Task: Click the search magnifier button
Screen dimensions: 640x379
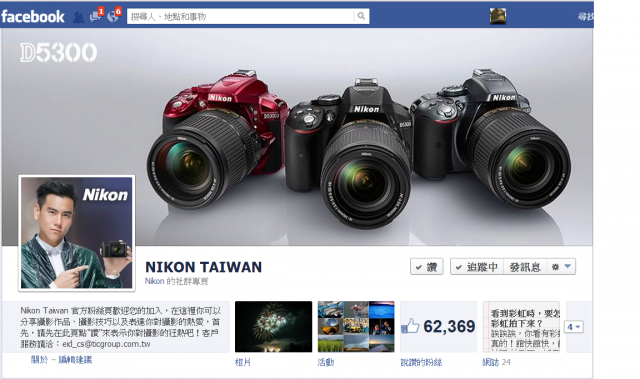Action: [x=361, y=16]
